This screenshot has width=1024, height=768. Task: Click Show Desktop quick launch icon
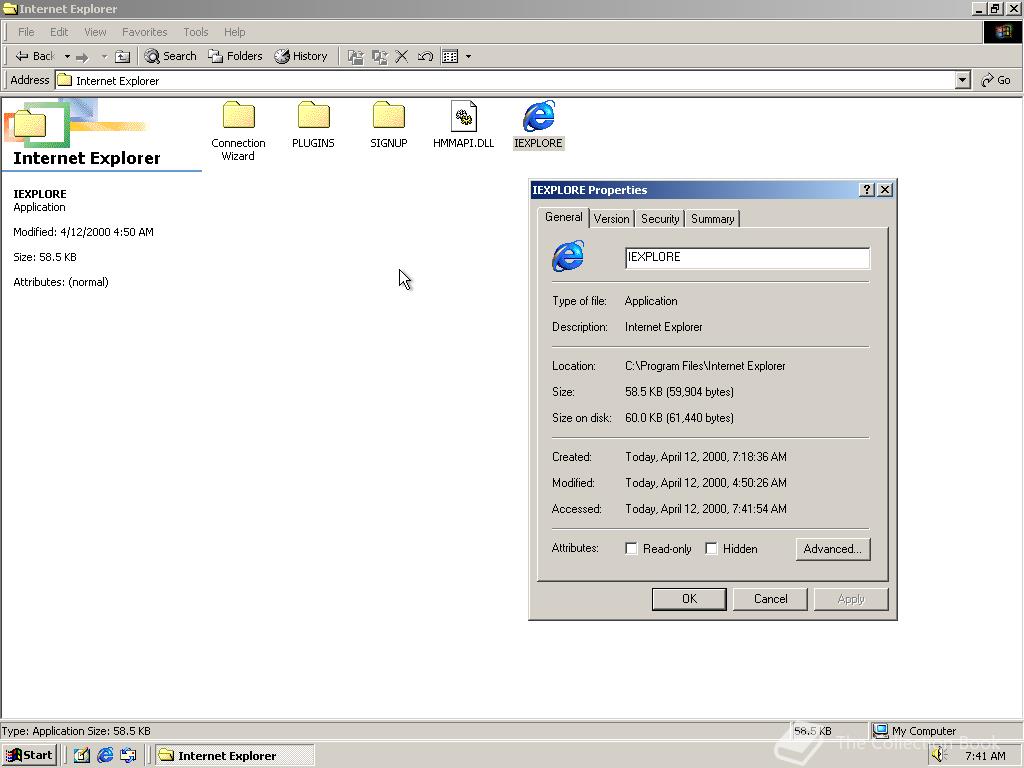pos(82,756)
